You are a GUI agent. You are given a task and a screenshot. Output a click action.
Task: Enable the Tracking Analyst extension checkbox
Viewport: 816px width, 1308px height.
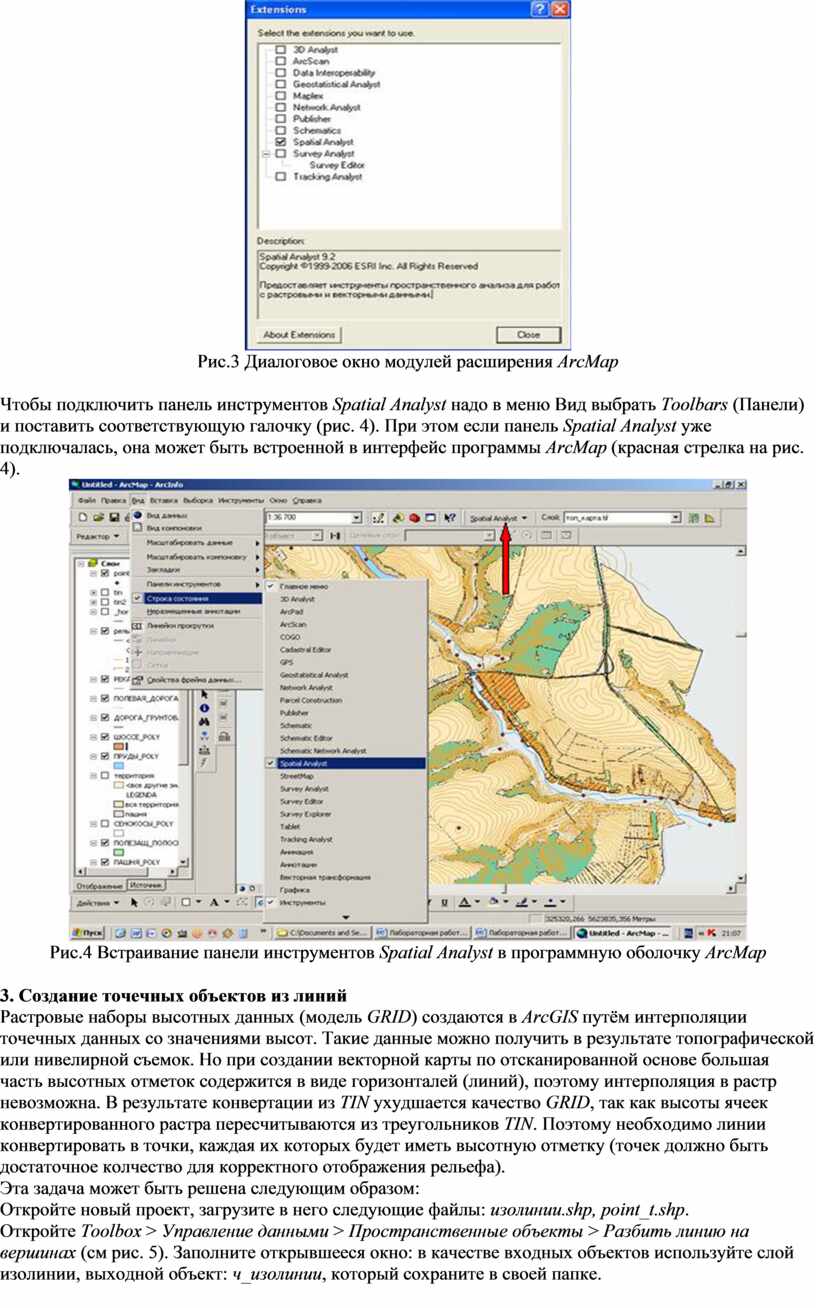pyautogui.click(x=281, y=176)
